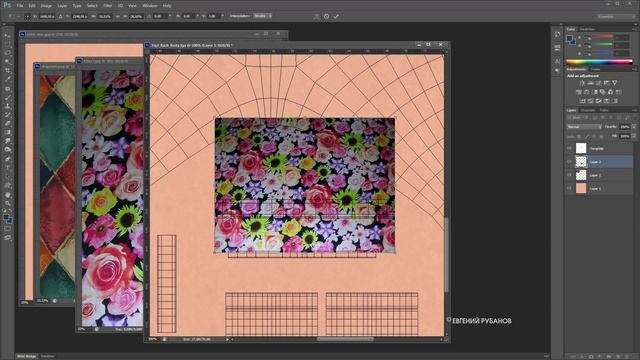Open the Mini Bridge panel tab
The image size is (640, 360).
[27, 356]
